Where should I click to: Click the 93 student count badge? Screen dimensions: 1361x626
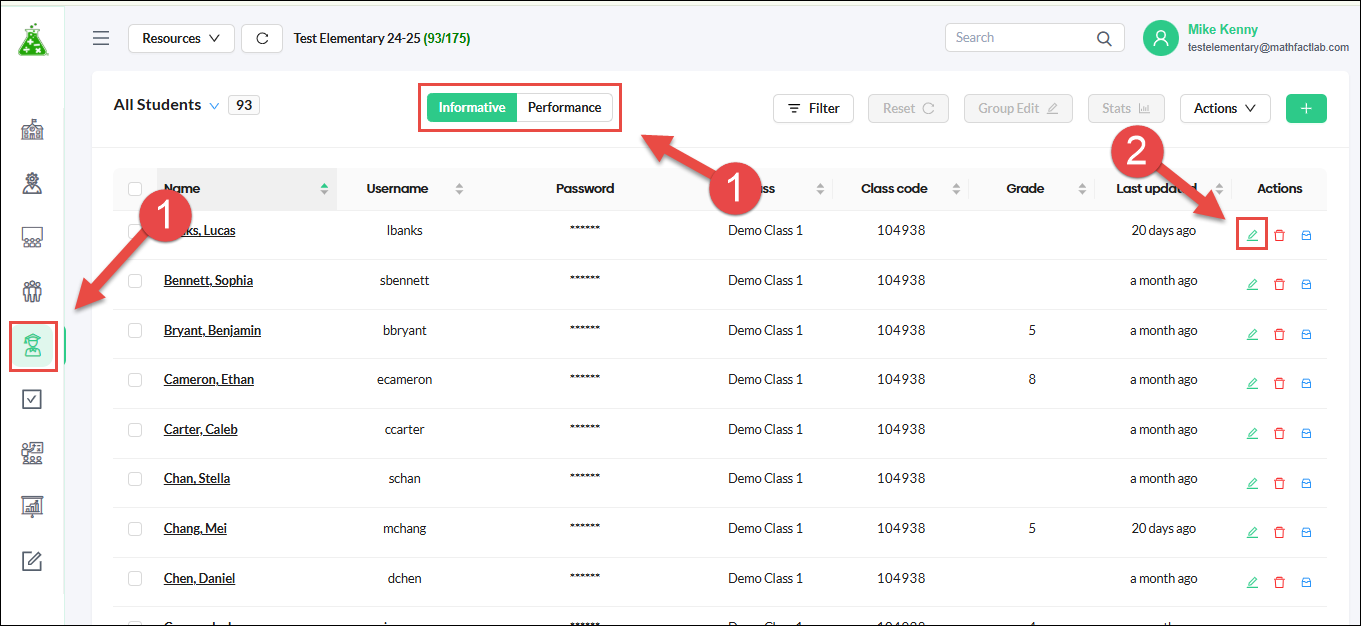point(244,105)
